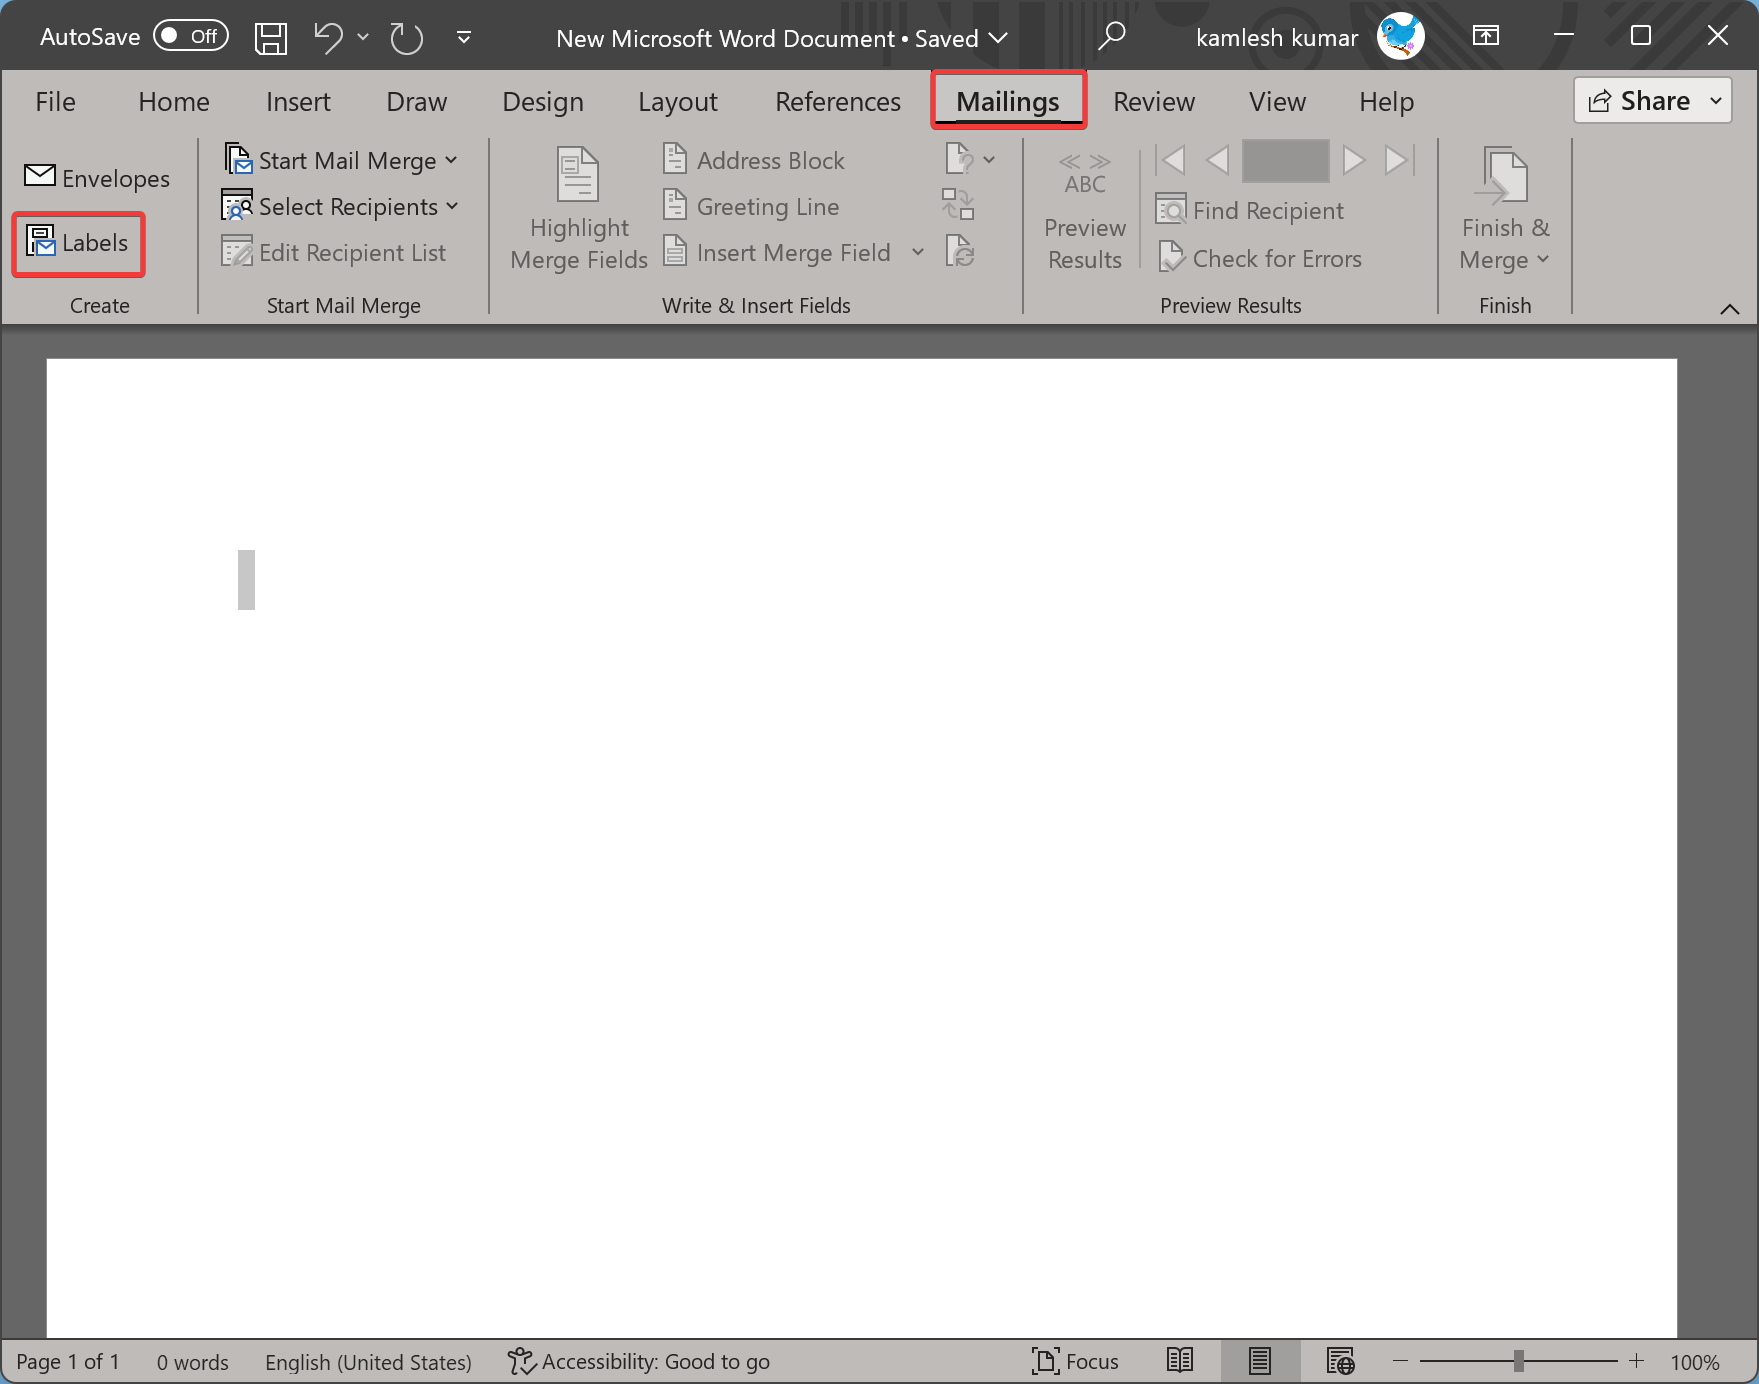
Task: Click the record number input box
Action: coord(1285,161)
